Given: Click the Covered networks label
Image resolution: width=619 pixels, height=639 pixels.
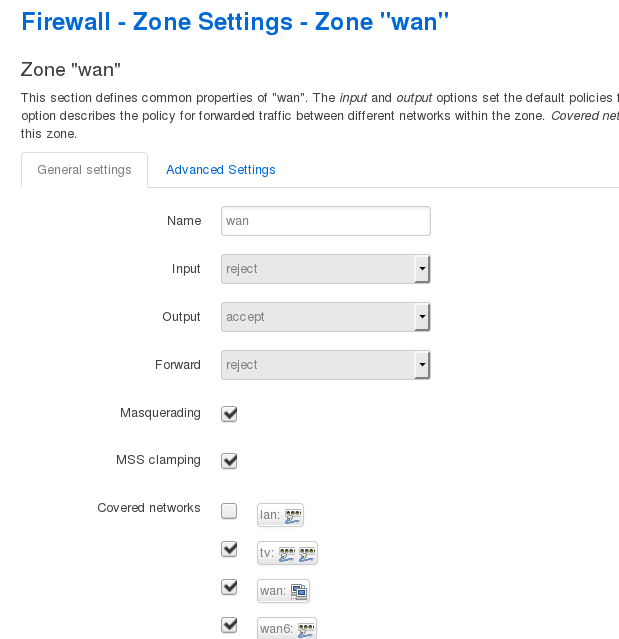Looking at the screenshot, I should (x=149, y=508).
